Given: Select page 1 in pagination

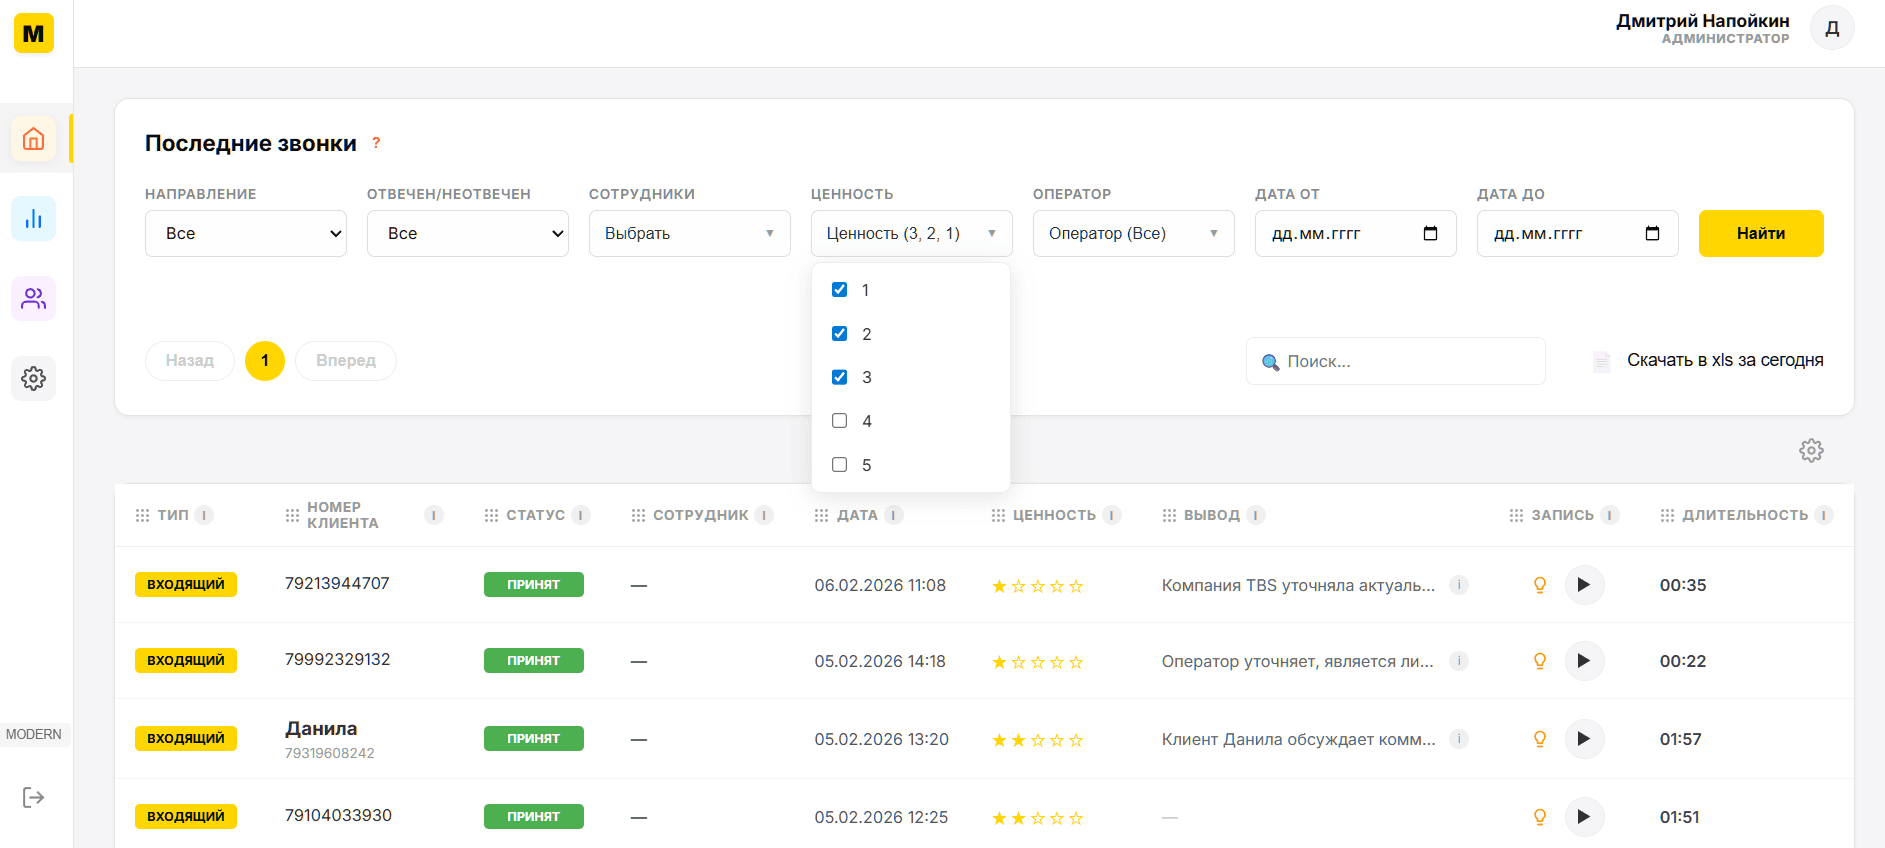Looking at the screenshot, I should 265,361.
